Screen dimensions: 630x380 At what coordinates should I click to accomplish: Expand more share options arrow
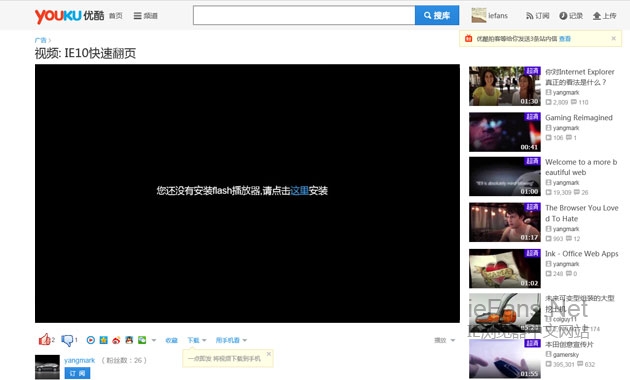(x=154, y=340)
